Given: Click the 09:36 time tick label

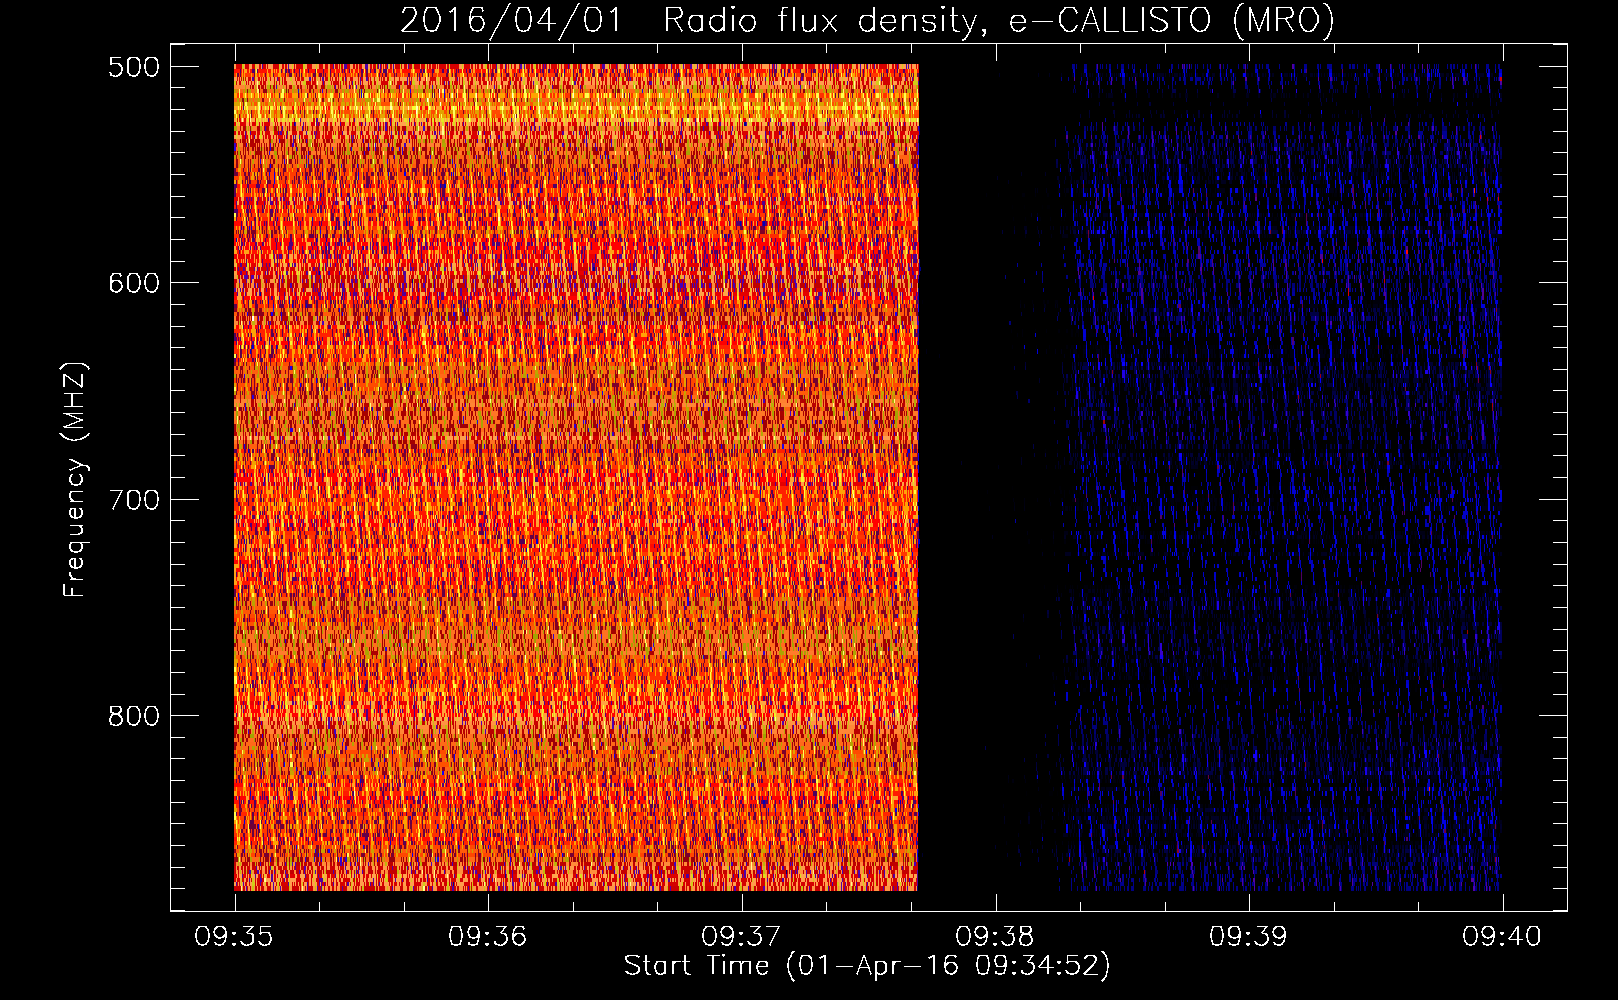Looking at the screenshot, I should (488, 936).
